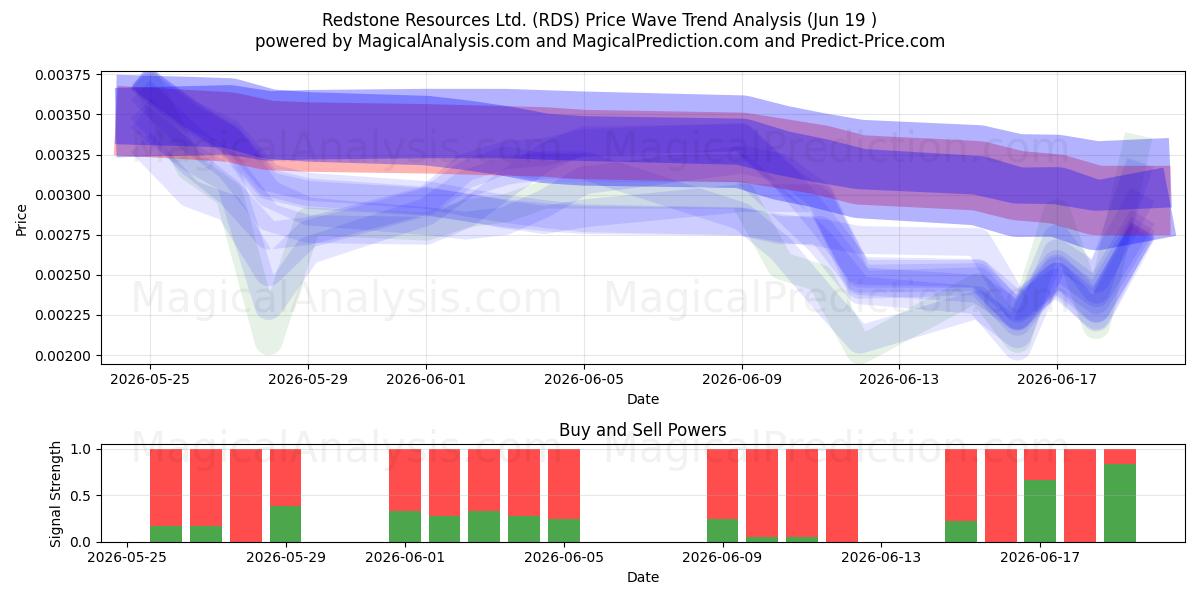Click 2026-05-25 on the price chart date axis

(x=150, y=379)
